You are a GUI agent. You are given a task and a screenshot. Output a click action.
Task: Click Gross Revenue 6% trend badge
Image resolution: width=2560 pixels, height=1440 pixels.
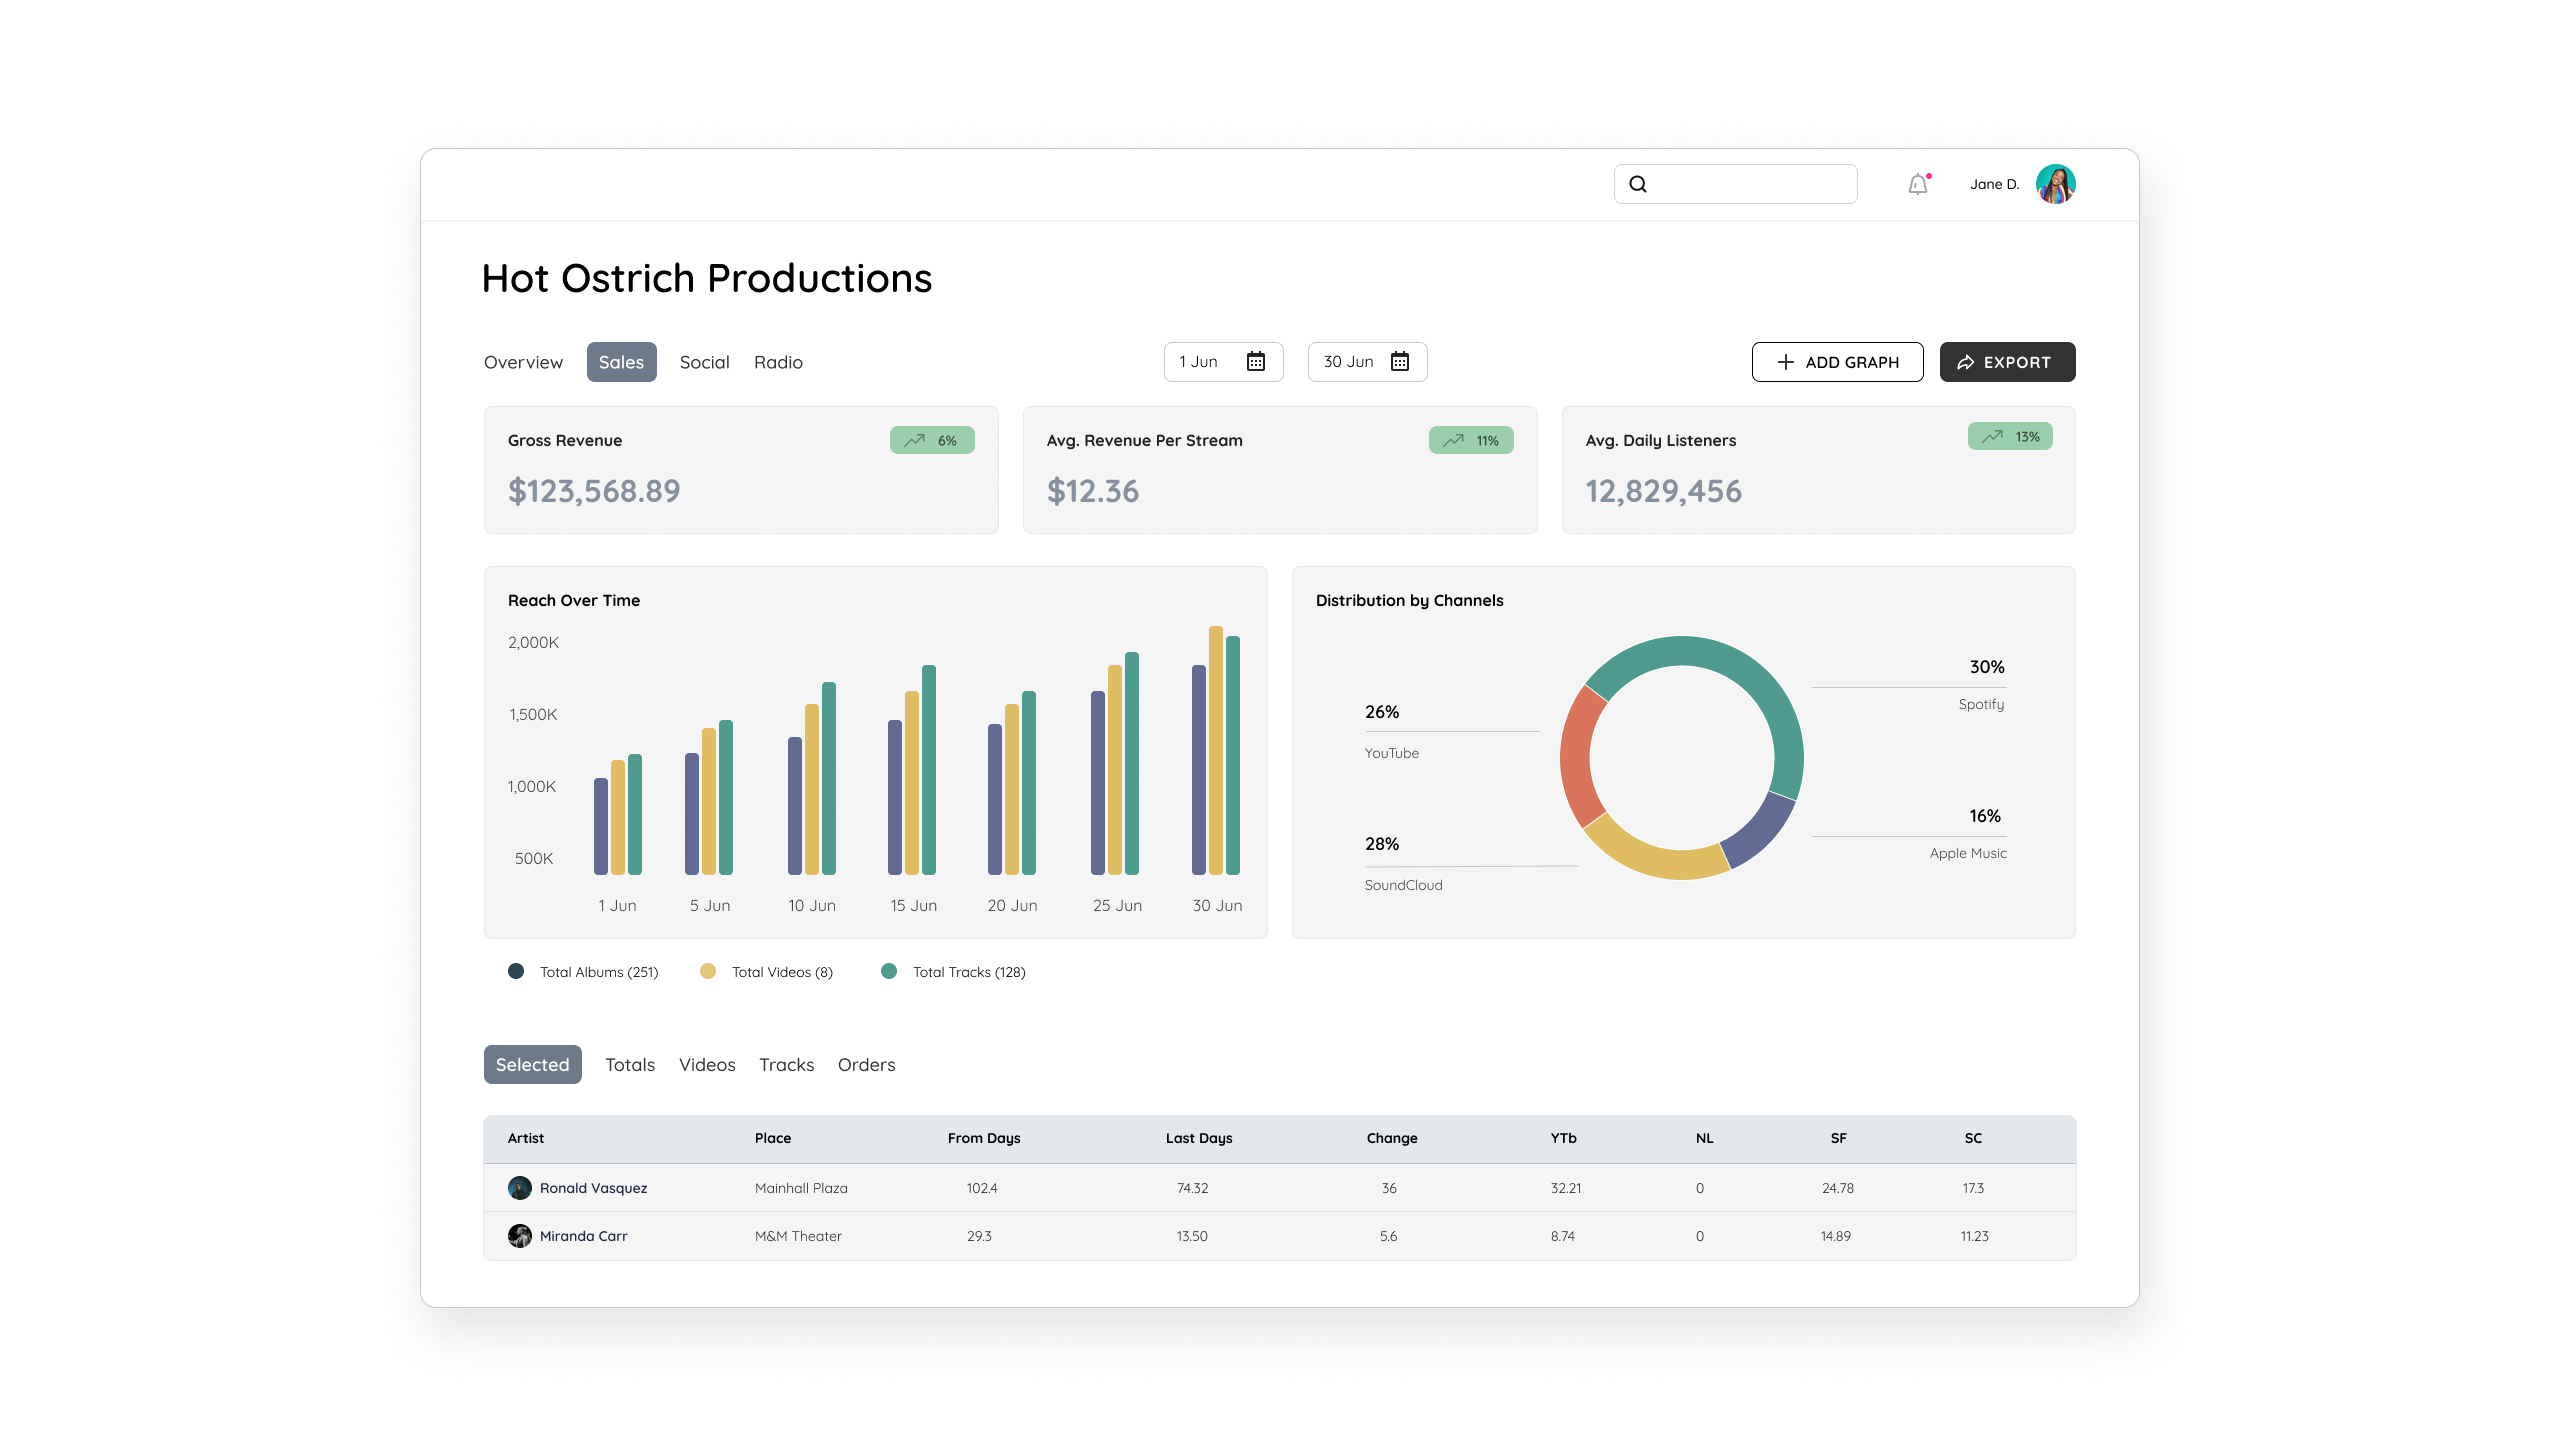point(931,440)
